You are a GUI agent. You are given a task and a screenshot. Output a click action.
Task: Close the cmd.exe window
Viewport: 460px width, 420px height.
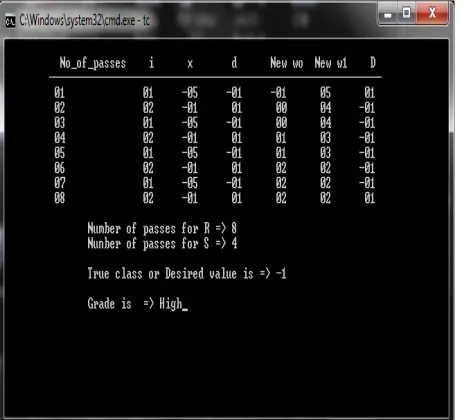point(432,14)
